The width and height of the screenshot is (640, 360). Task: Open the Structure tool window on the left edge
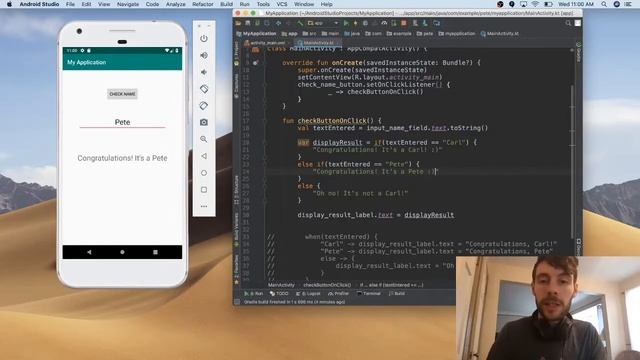[236, 190]
